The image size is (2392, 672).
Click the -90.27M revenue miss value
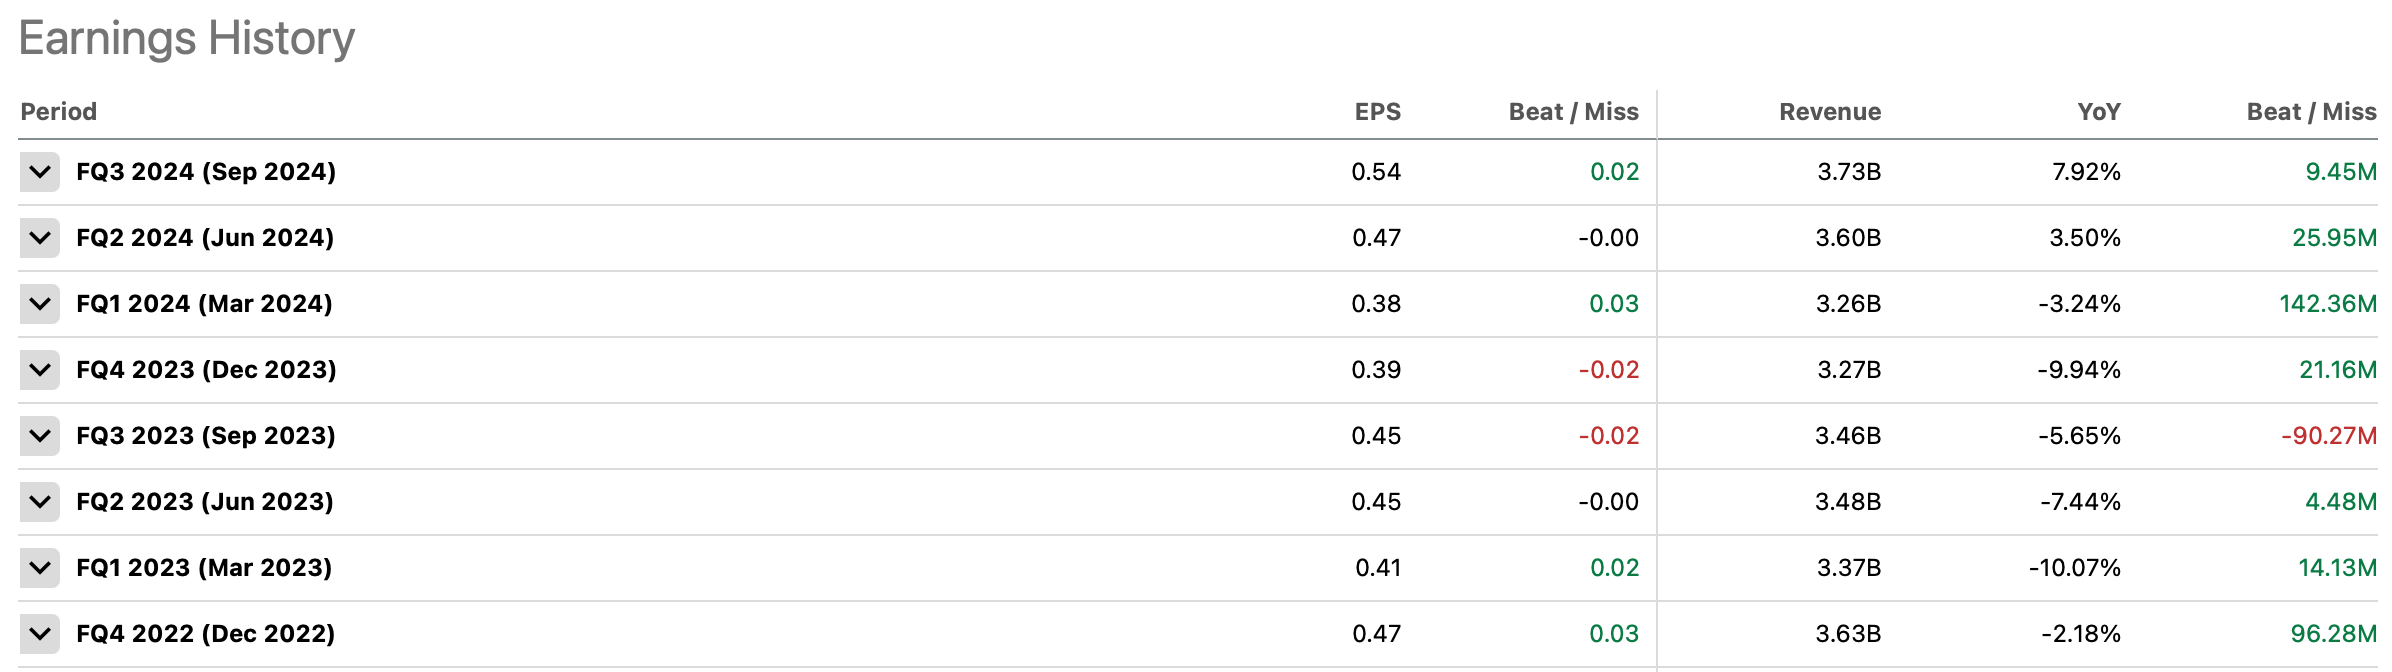point(2328,436)
